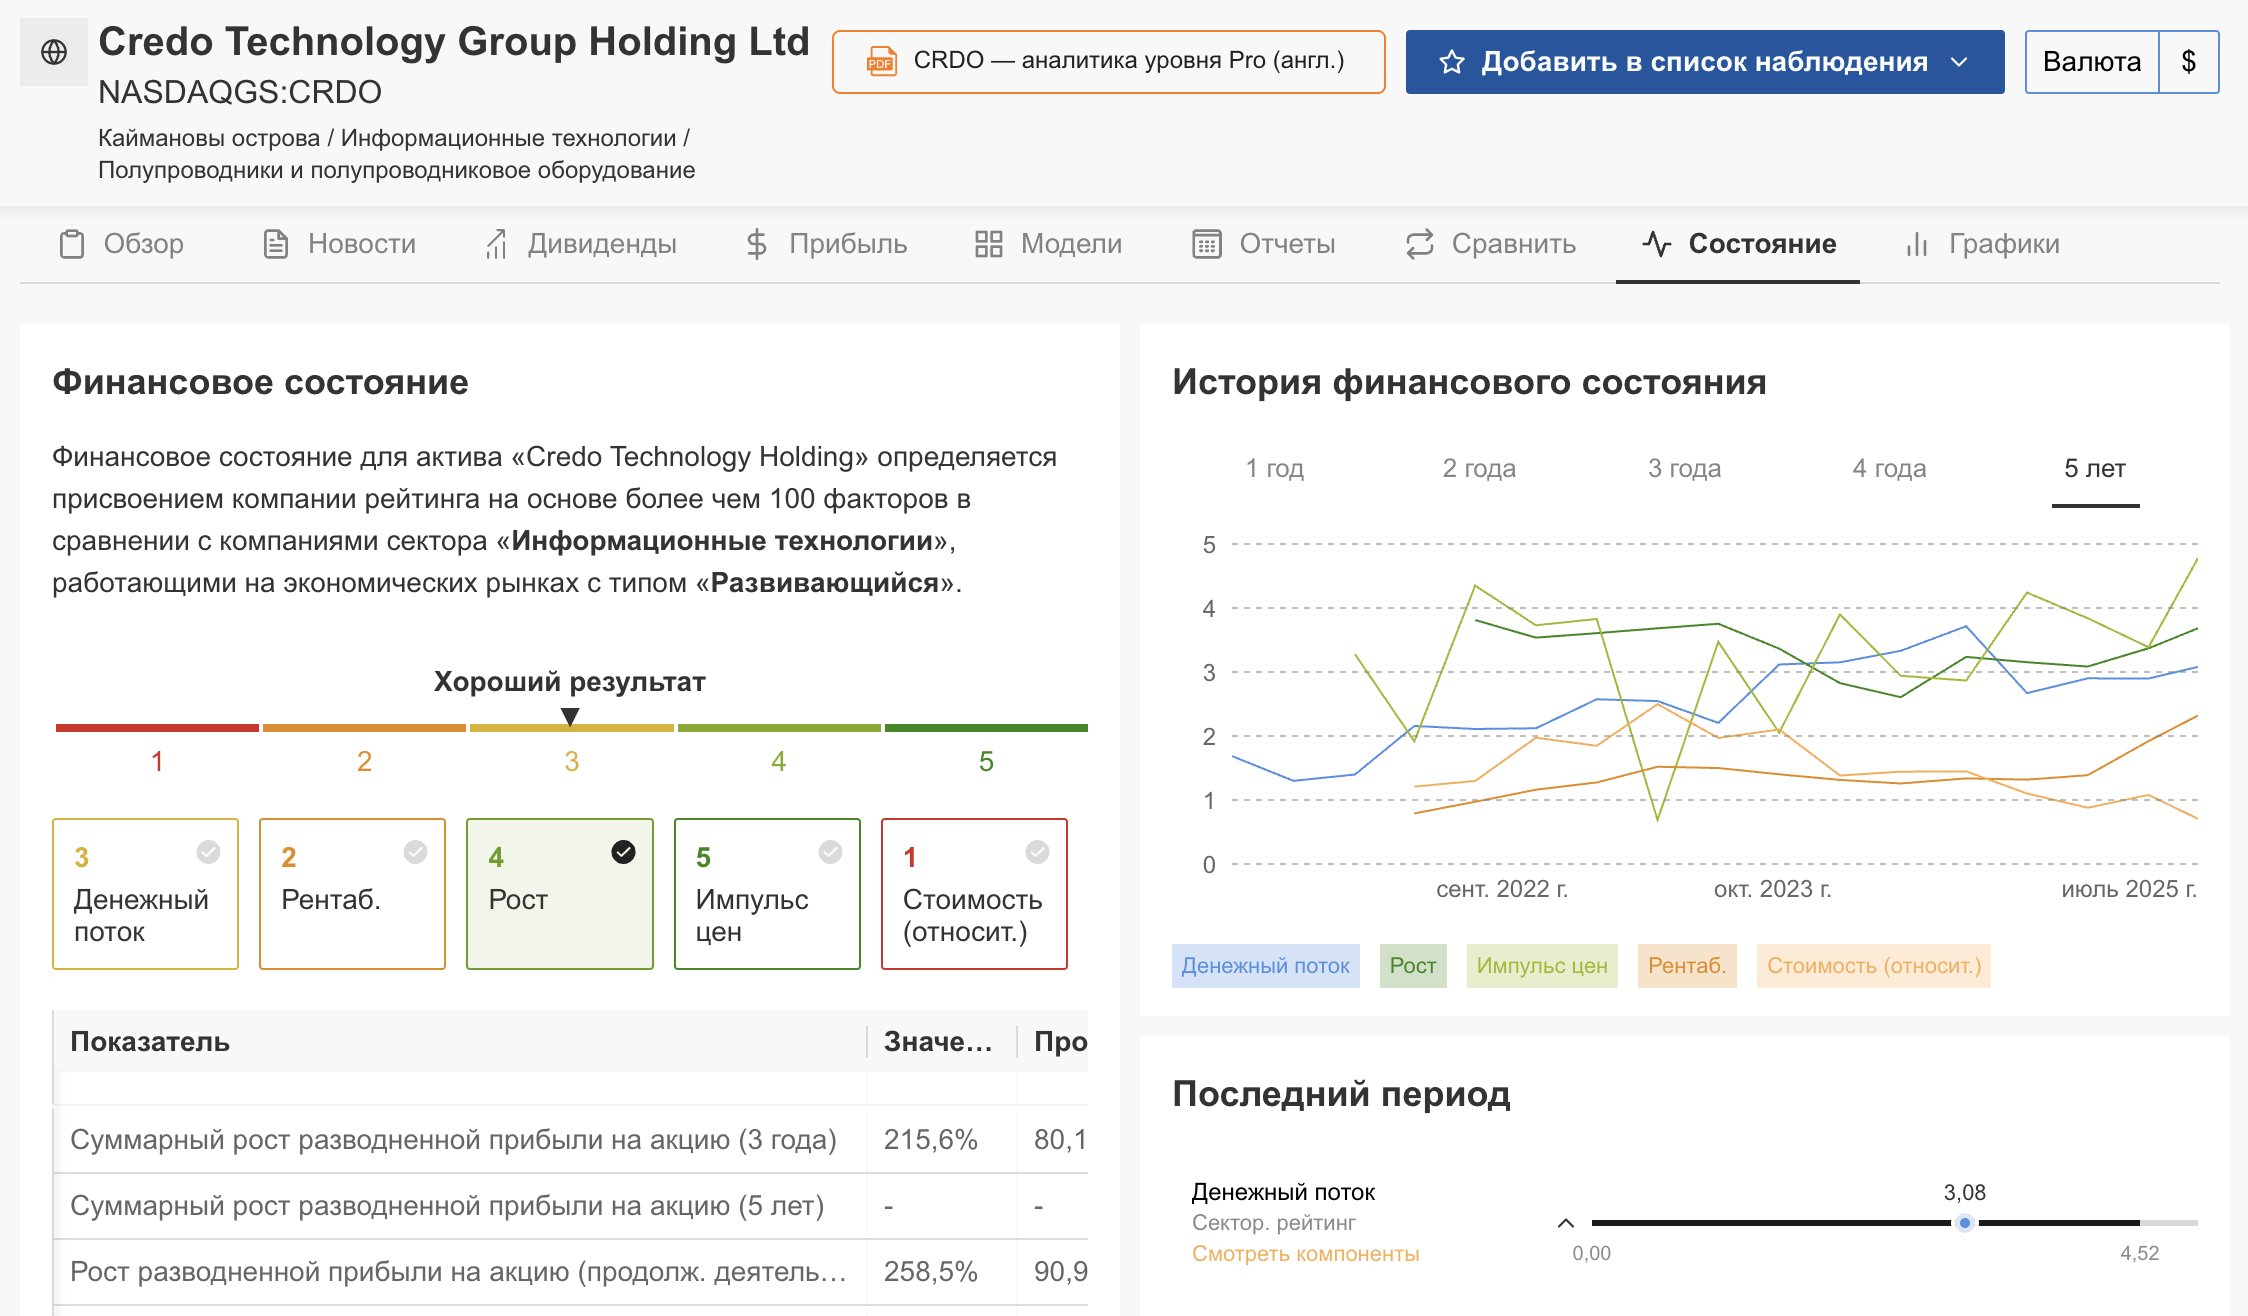
Task: Click the $ currency symbol button
Action: [2189, 62]
